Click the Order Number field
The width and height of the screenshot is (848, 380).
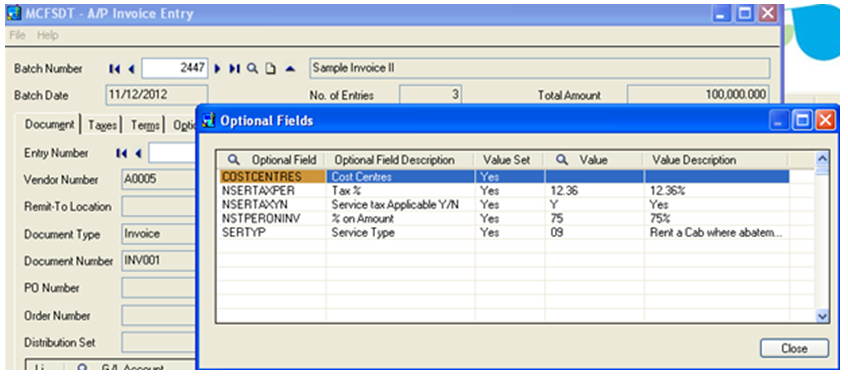[x=158, y=315]
